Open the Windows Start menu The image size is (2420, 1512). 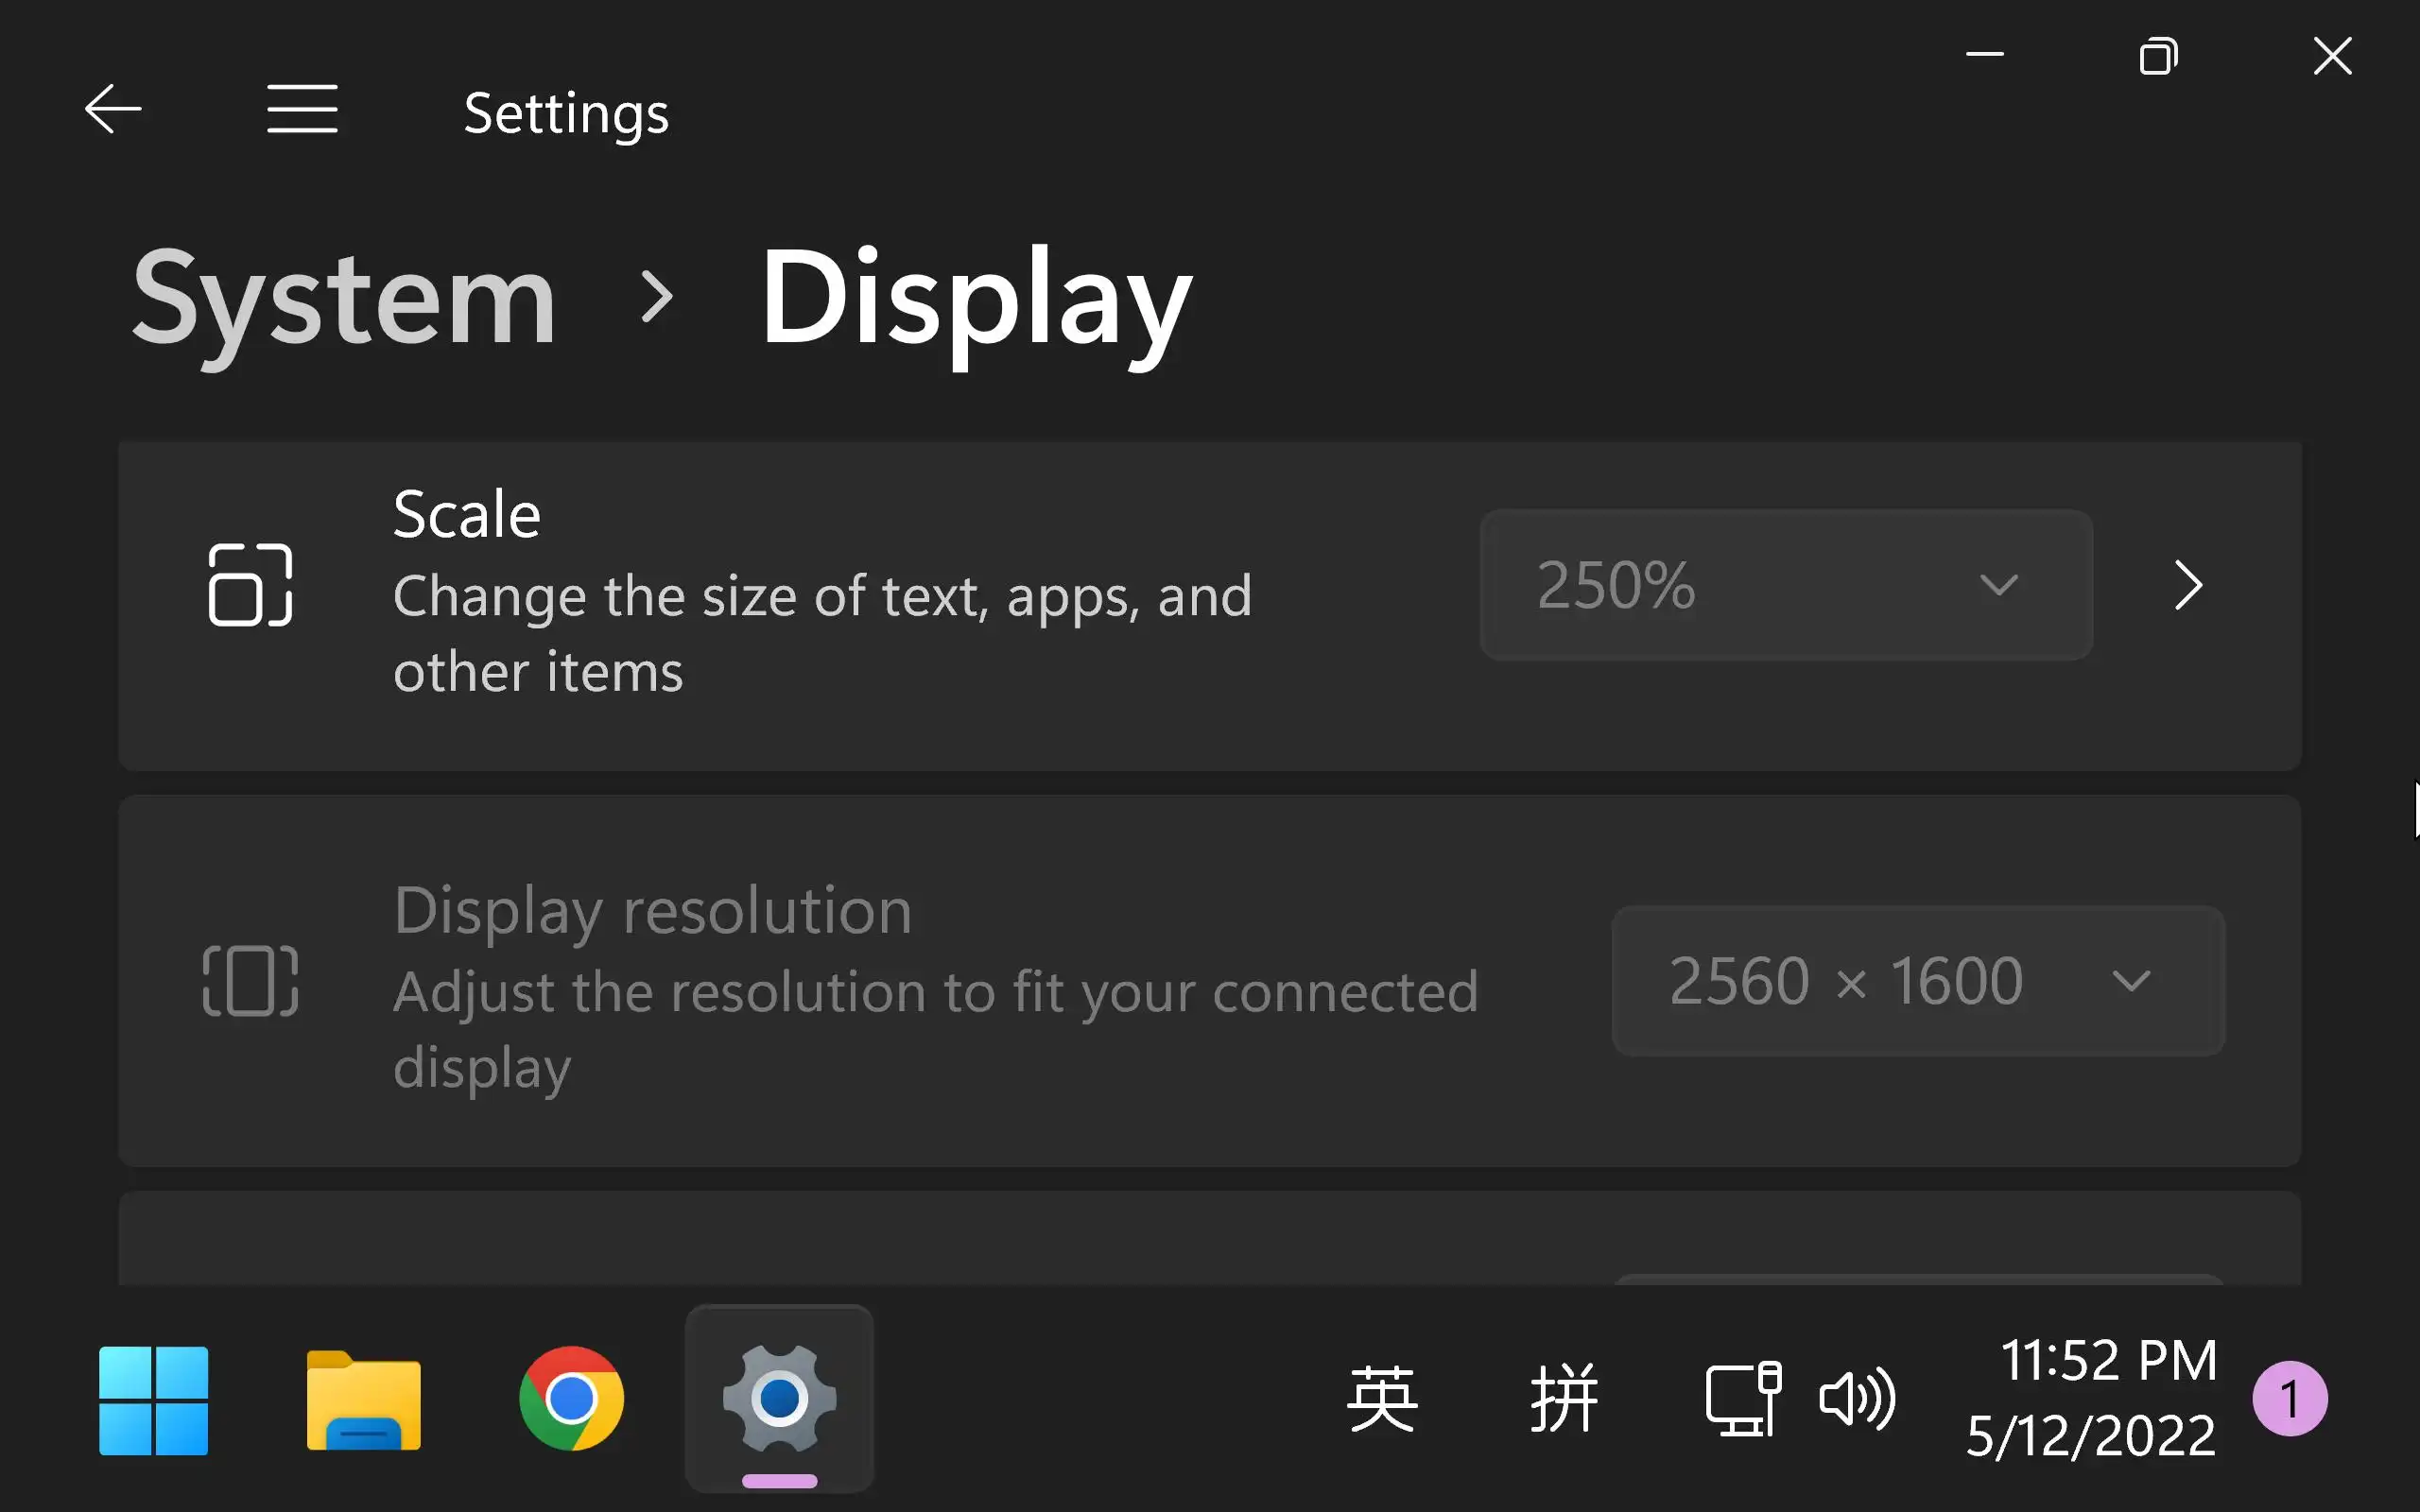(x=154, y=1400)
